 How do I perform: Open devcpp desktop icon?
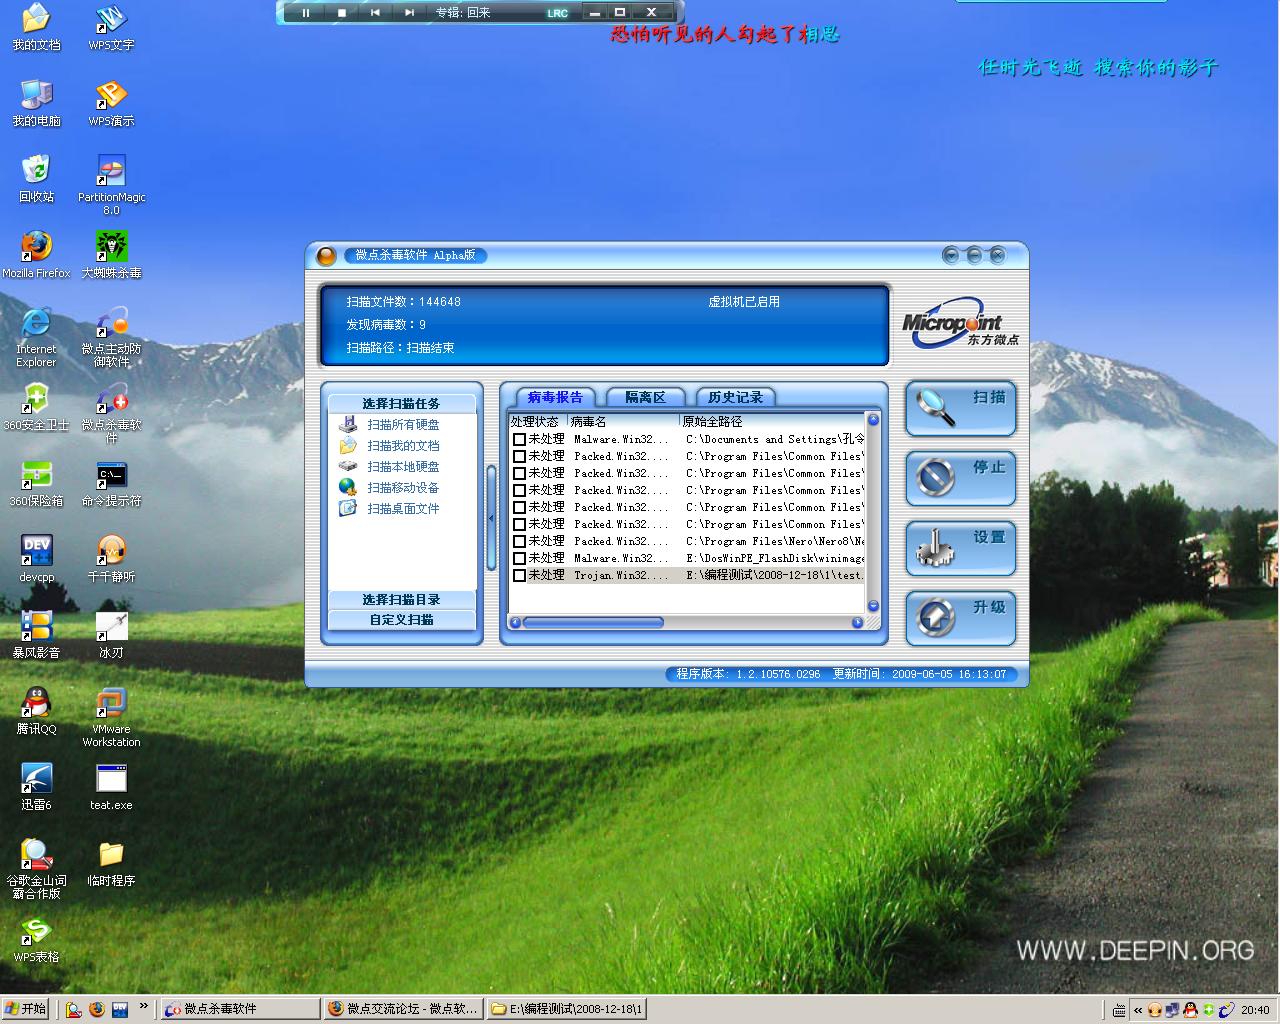36,560
